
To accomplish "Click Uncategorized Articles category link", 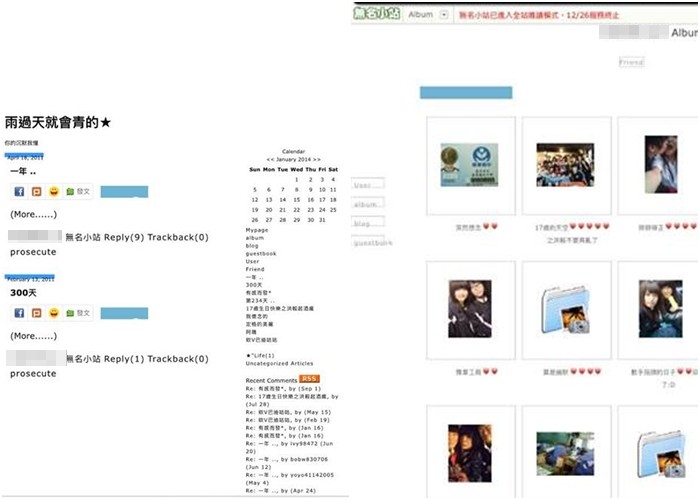I will (279, 363).
